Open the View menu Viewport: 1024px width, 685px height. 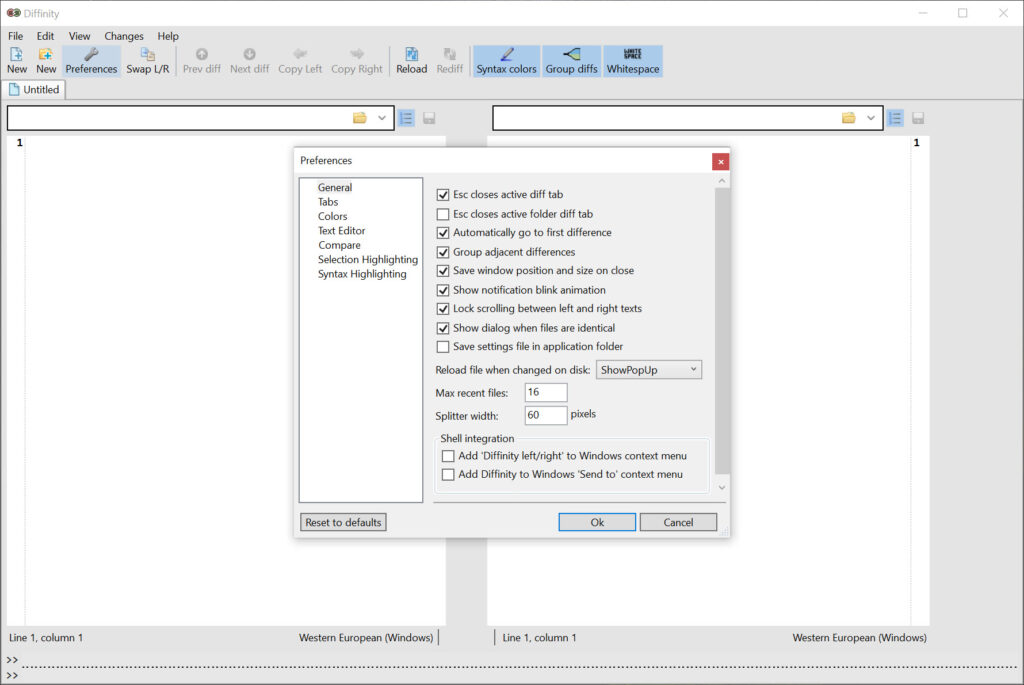[80, 36]
